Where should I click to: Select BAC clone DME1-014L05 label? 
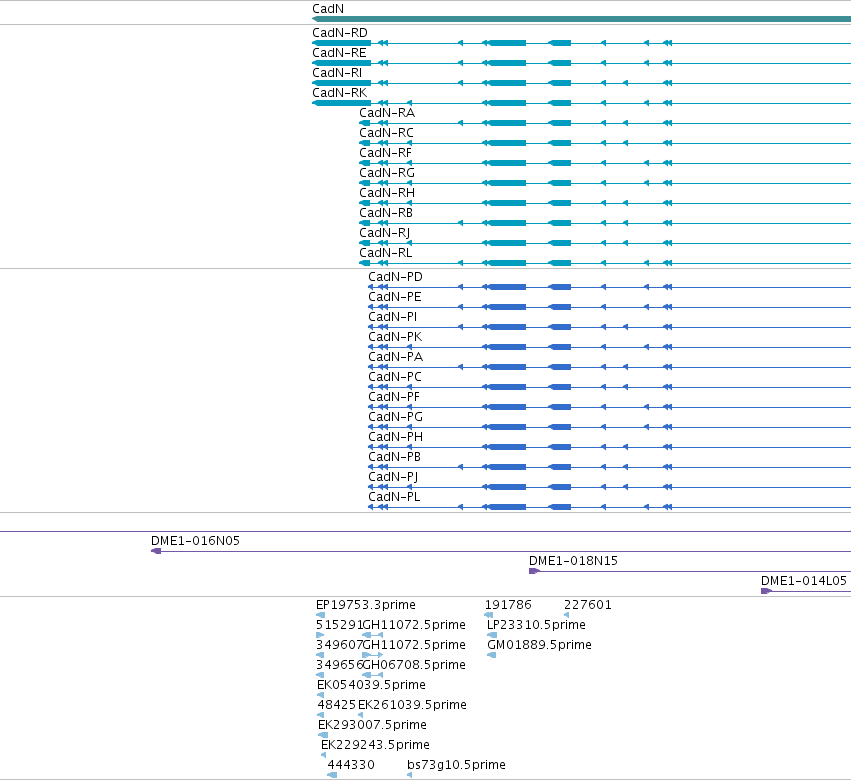coord(804,581)
